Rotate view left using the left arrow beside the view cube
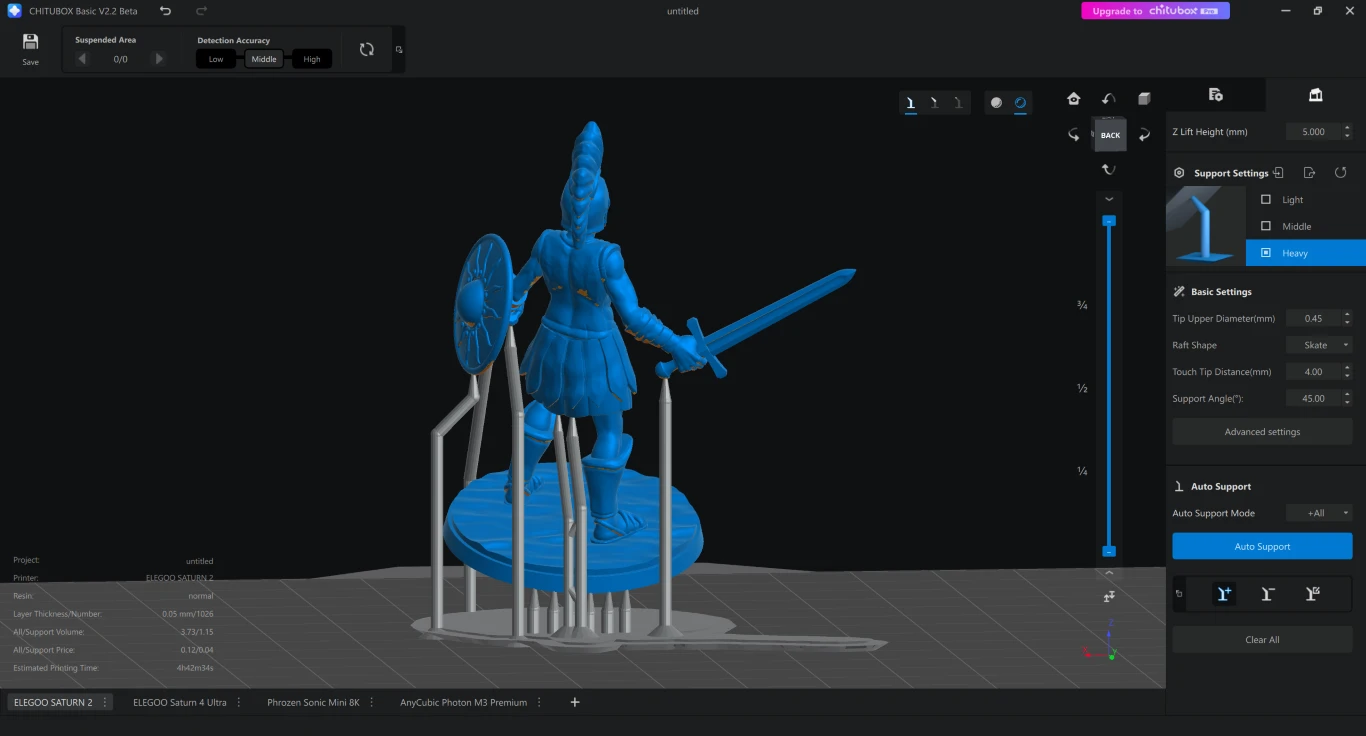Image resolution: width=1366 pixels, height=736 pixels. click(x=1074, y=134)
